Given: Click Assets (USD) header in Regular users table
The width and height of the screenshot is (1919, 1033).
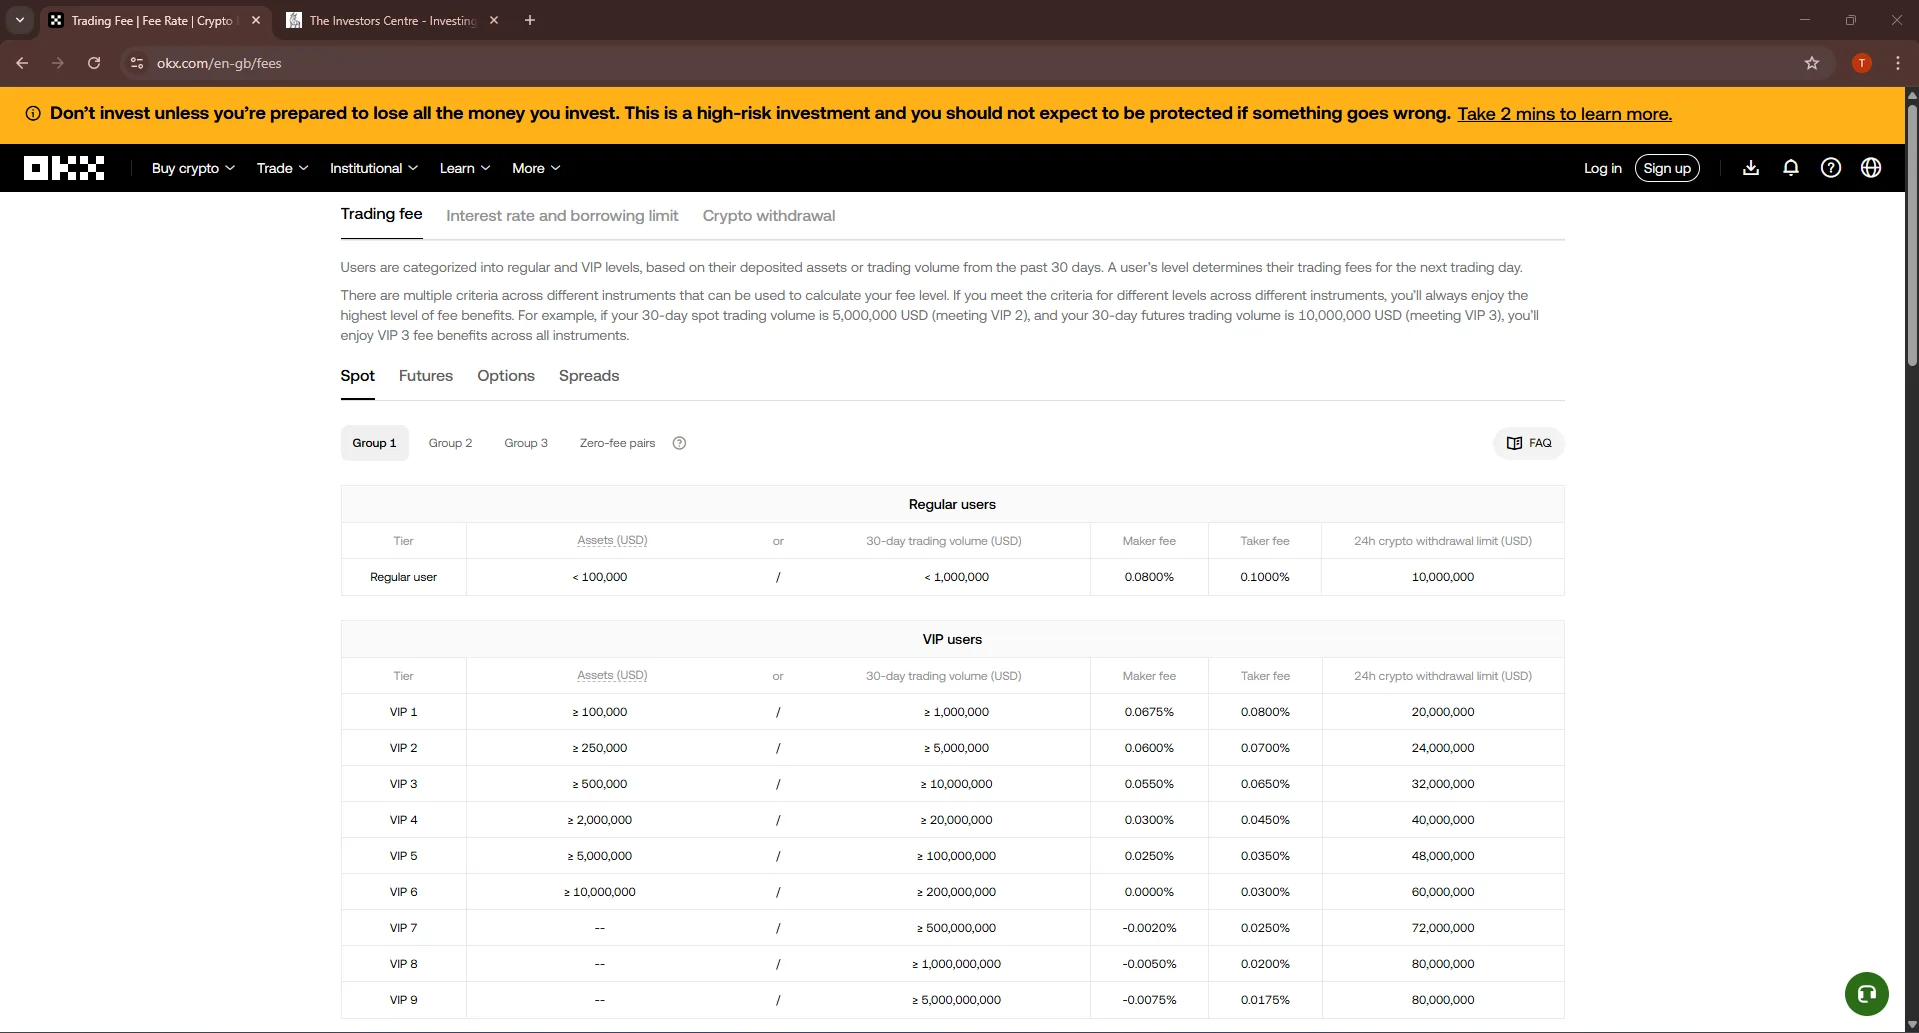Looking at the screenshot, I should click(x=611, y=541).
